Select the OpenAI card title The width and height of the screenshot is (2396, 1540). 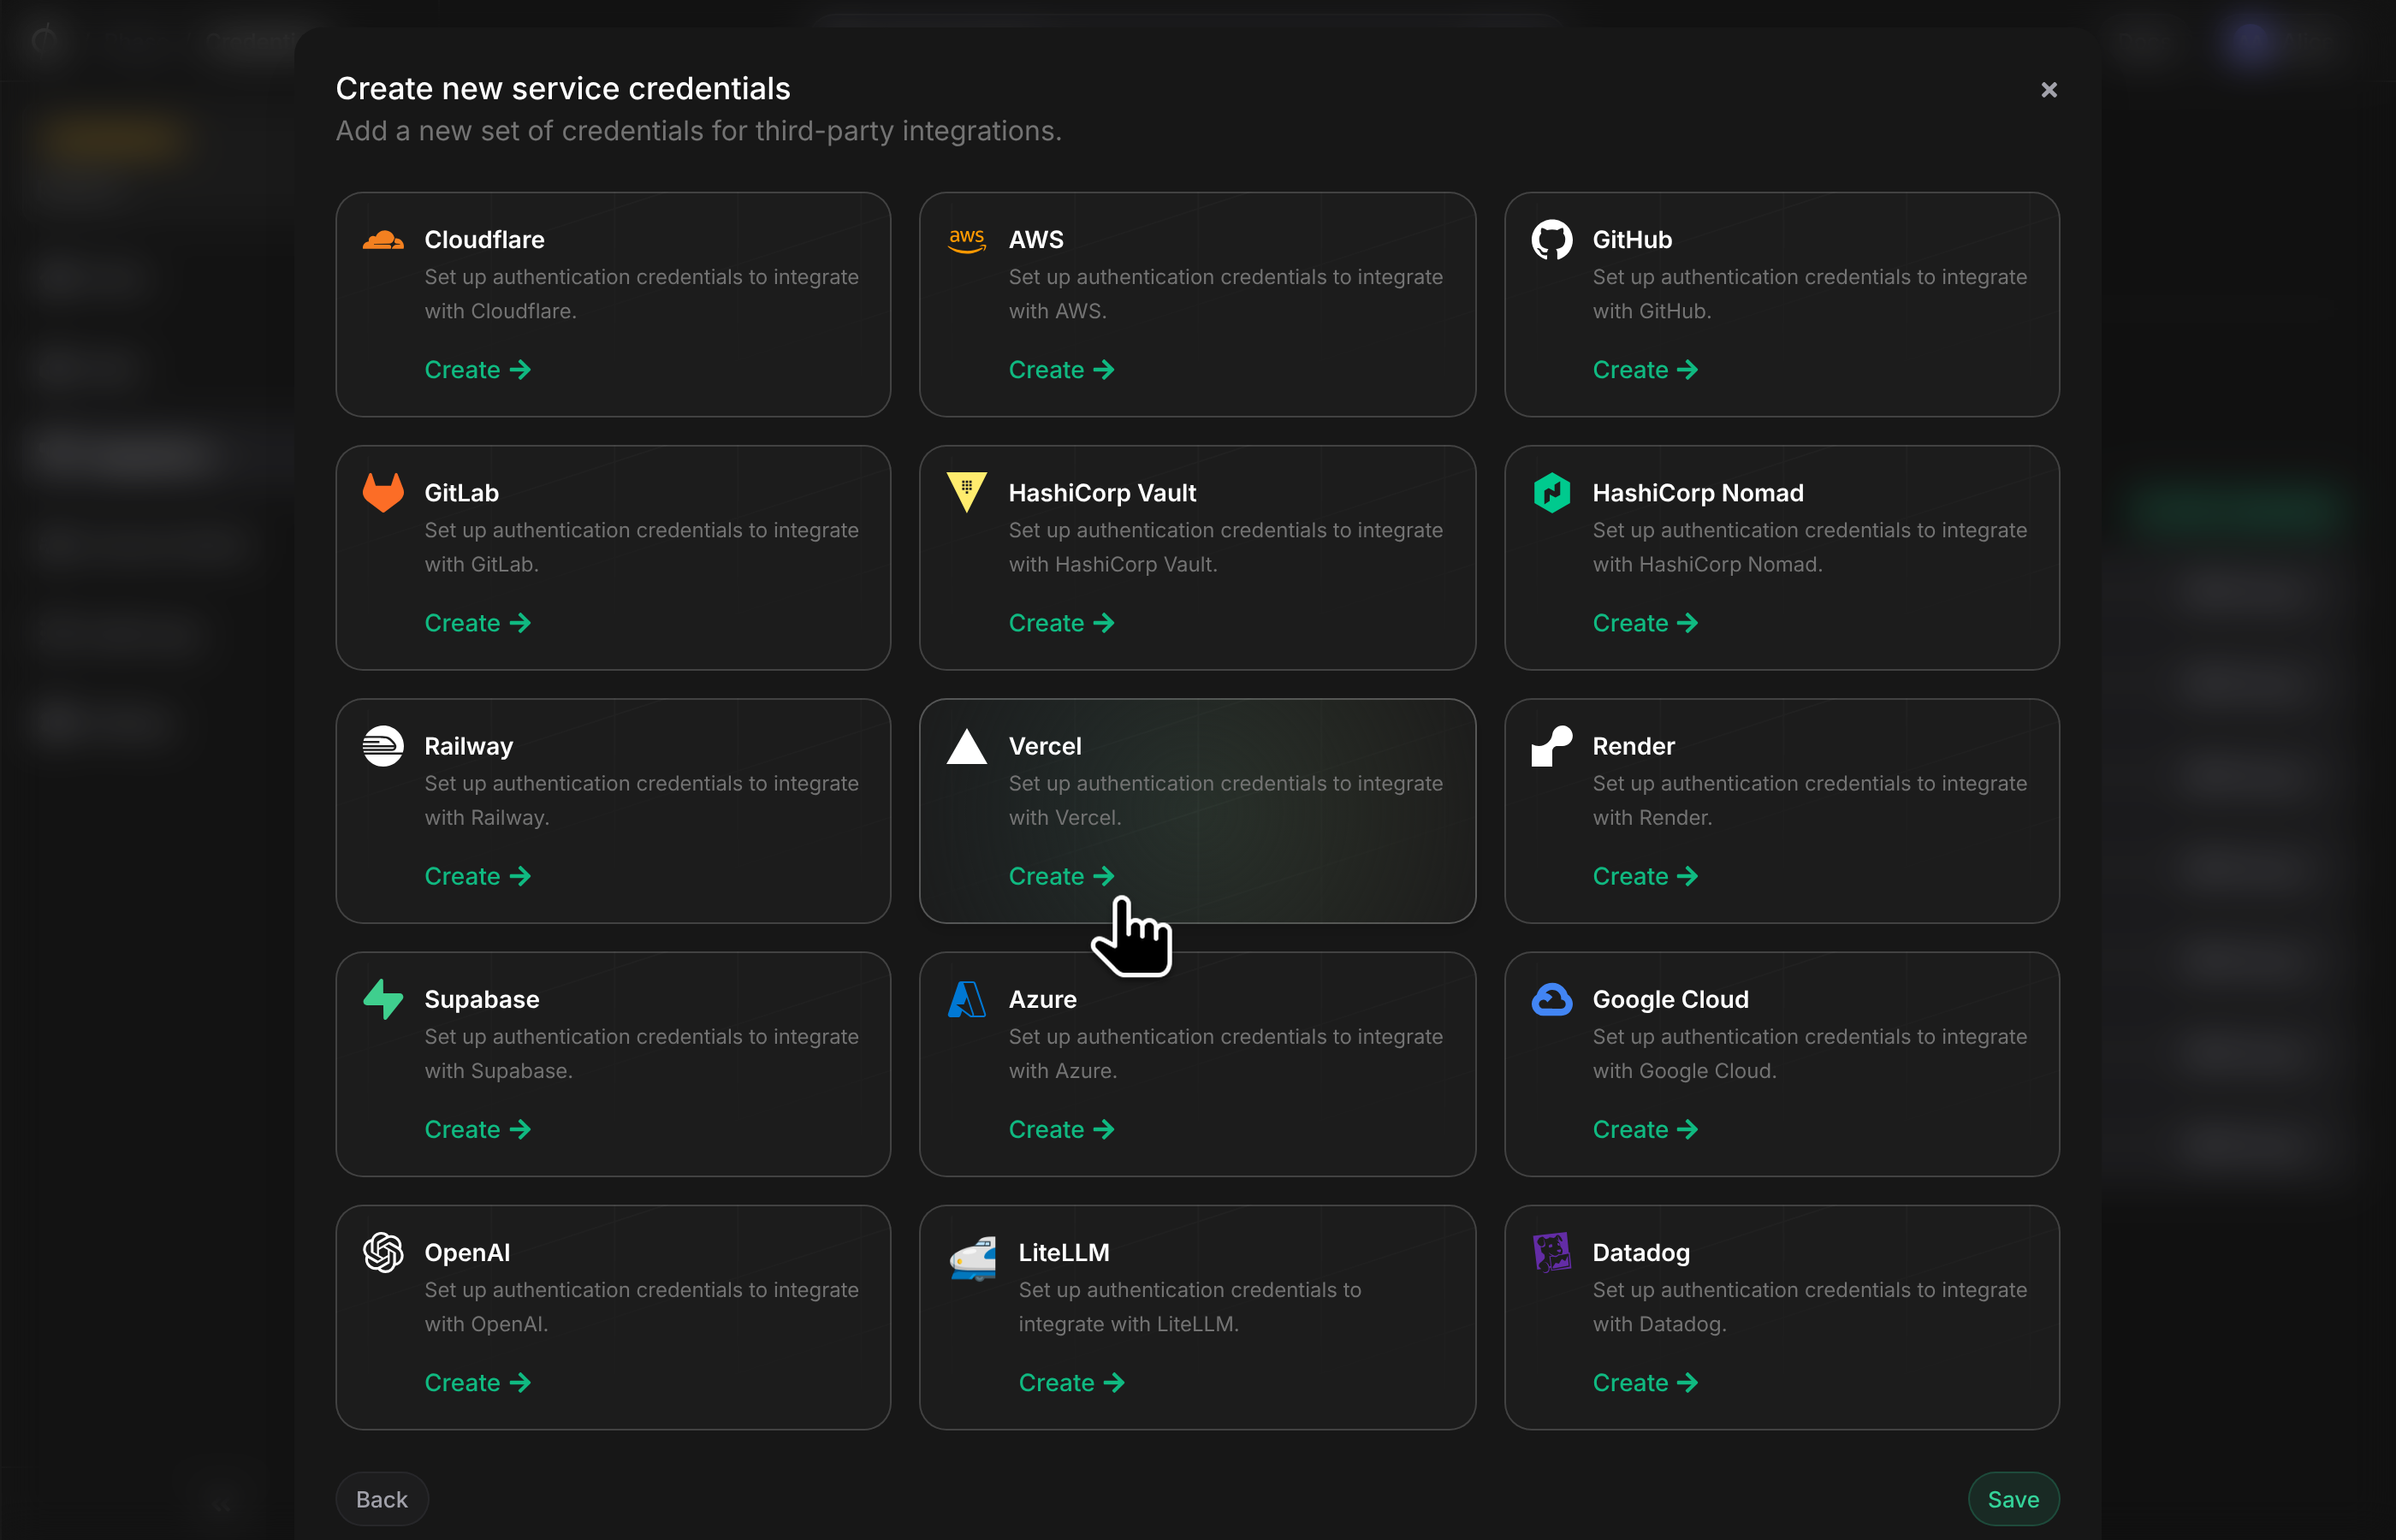467,1252
